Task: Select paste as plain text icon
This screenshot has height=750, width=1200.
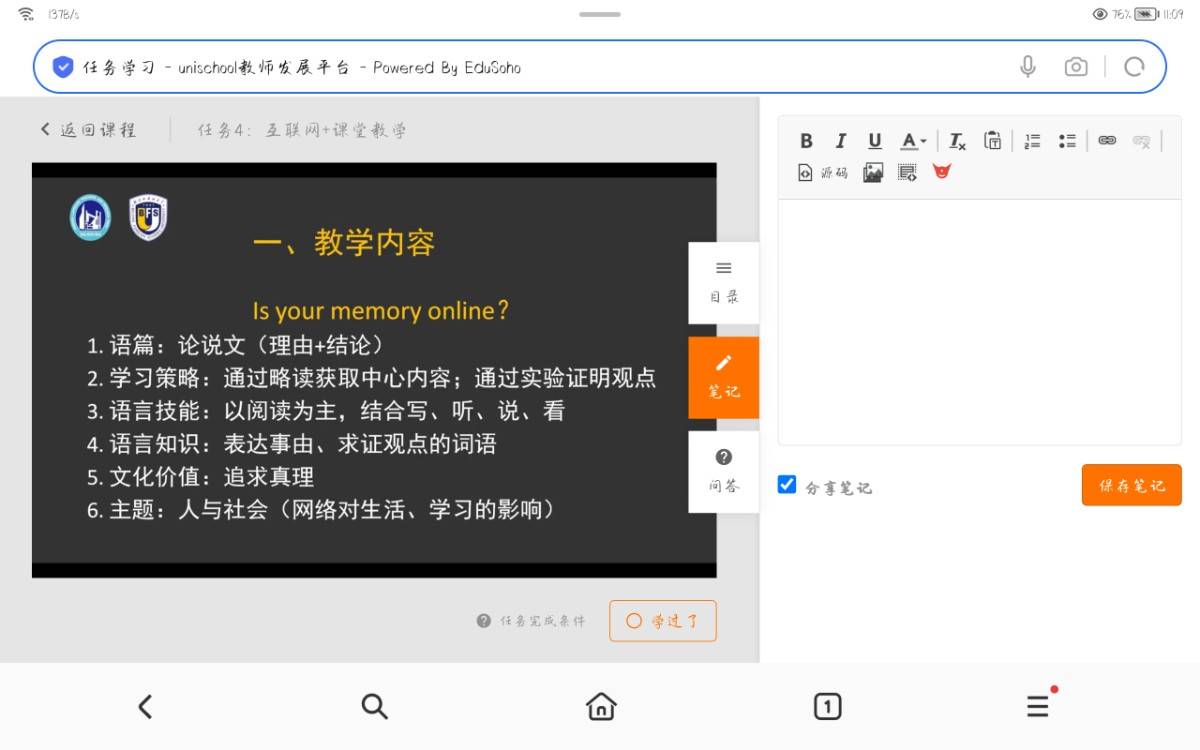Action: (992, 141)
